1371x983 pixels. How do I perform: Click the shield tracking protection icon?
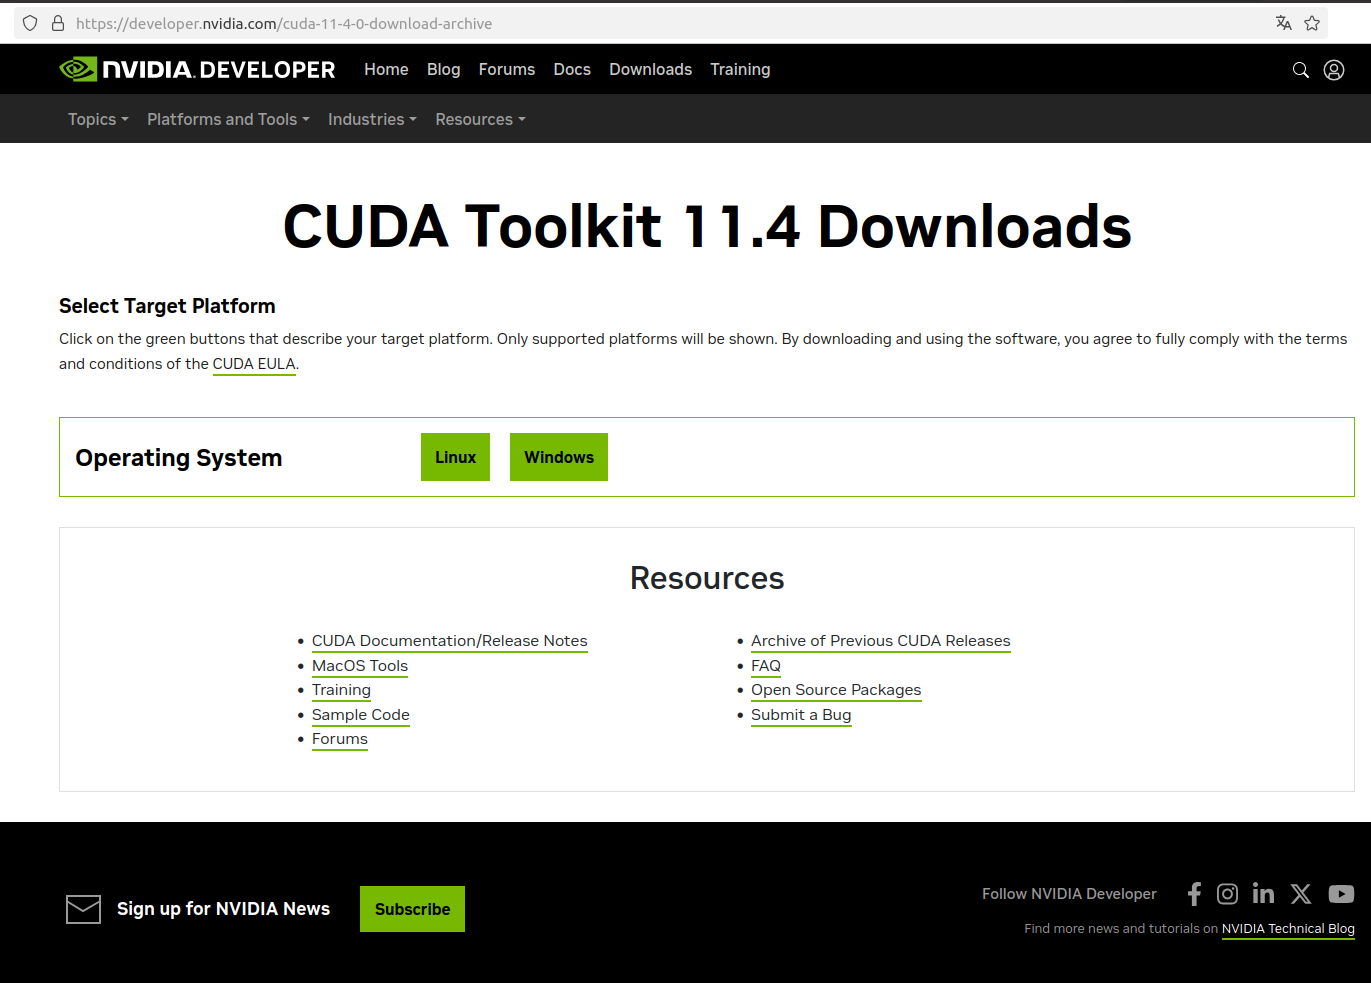click(30, 23)
